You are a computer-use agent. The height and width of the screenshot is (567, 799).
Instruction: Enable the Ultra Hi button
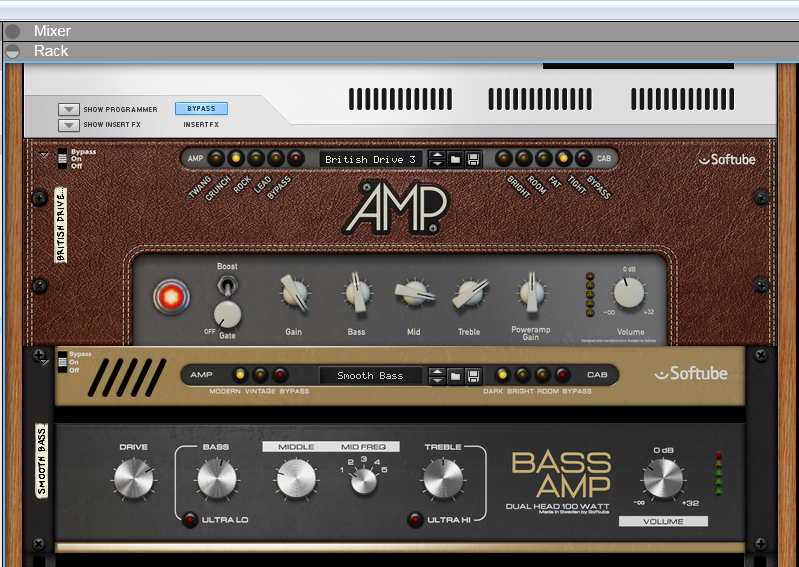click(415, 520)
